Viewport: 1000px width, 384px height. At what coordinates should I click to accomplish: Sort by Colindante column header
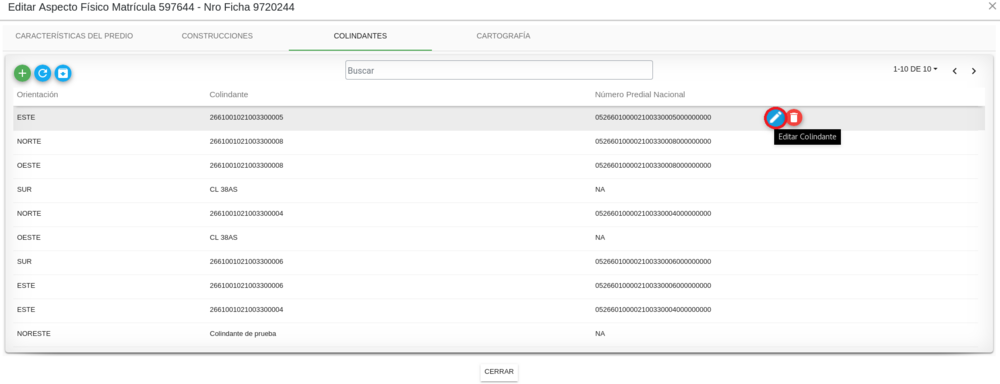click(x=228, y=94)
